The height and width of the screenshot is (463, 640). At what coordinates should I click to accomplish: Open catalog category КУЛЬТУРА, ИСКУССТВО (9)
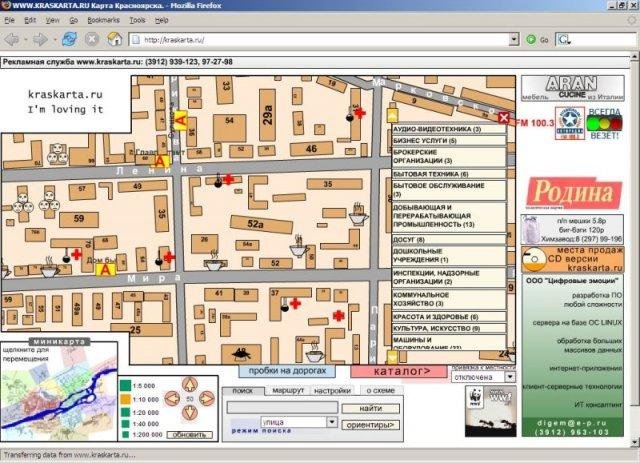click(x=449, y=328)
